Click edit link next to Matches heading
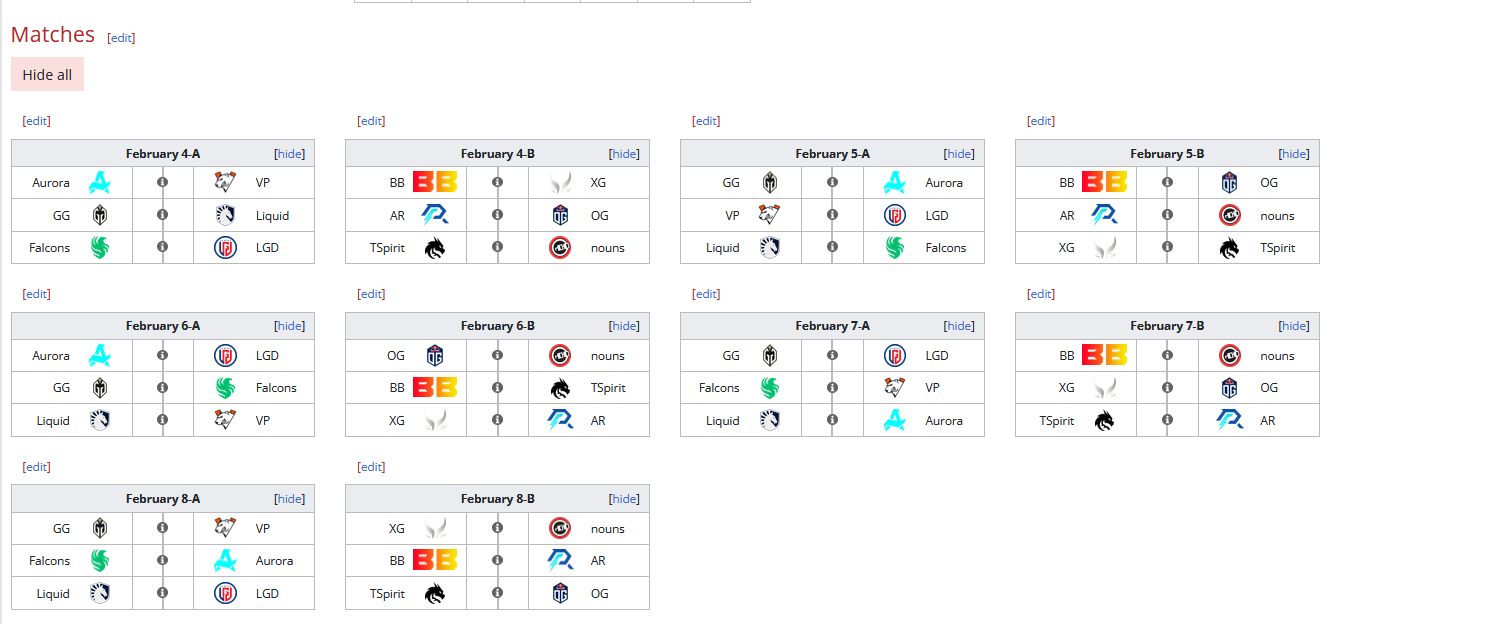This screenshot has height=624, width=1507. coord(121,37)
